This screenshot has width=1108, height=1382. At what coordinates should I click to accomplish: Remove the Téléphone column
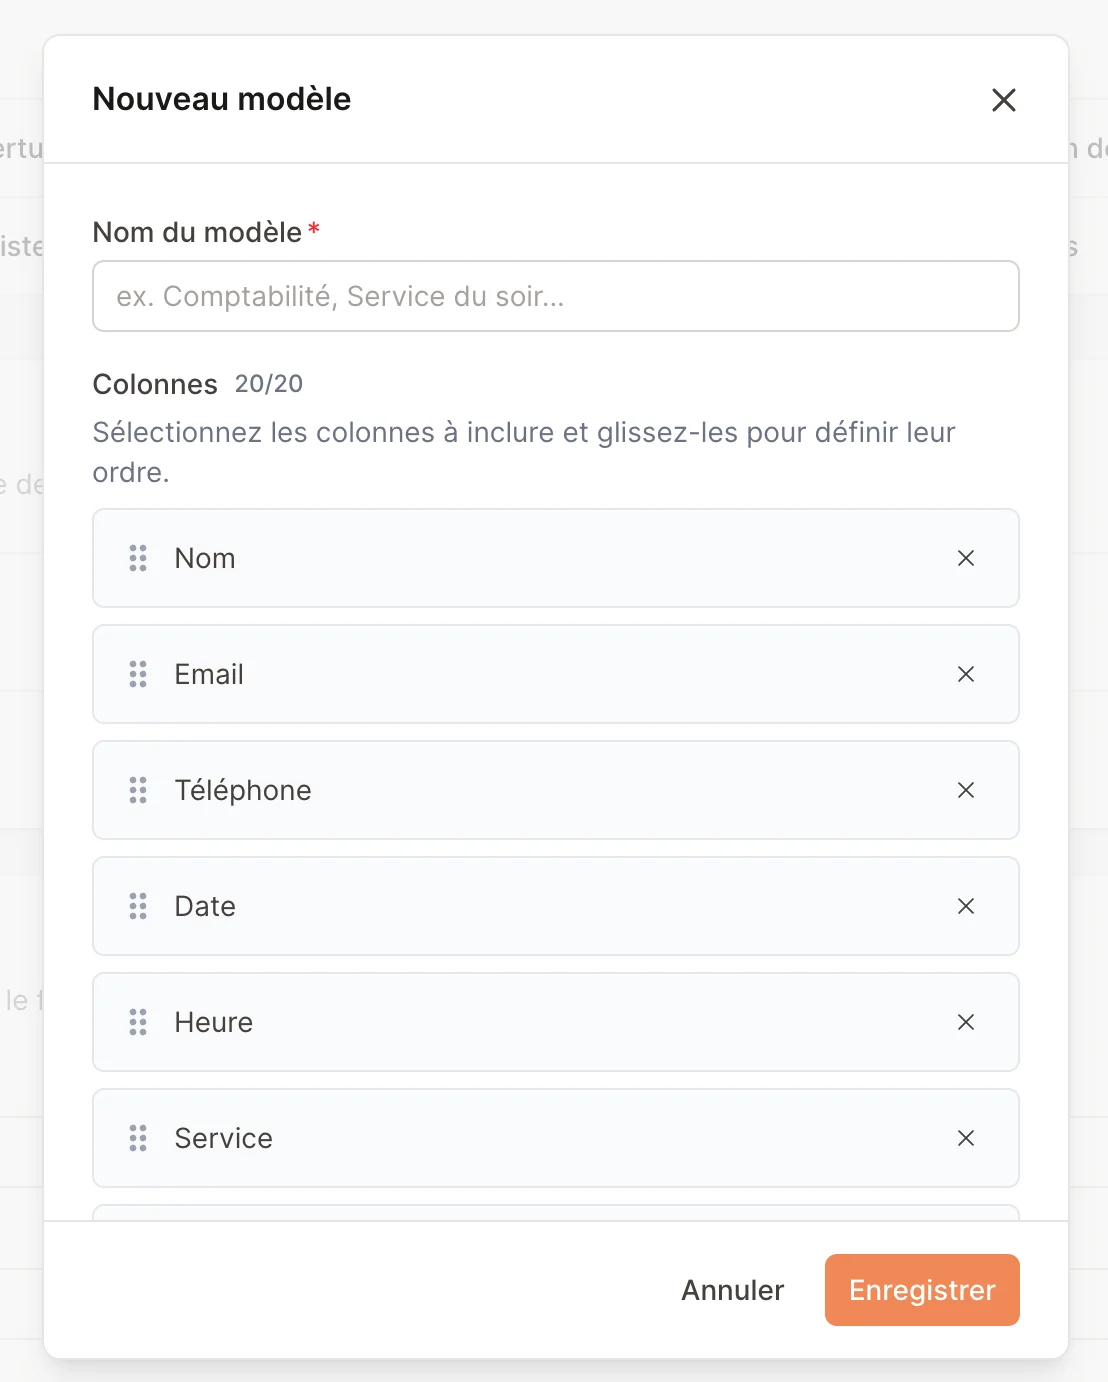point(966,790)
